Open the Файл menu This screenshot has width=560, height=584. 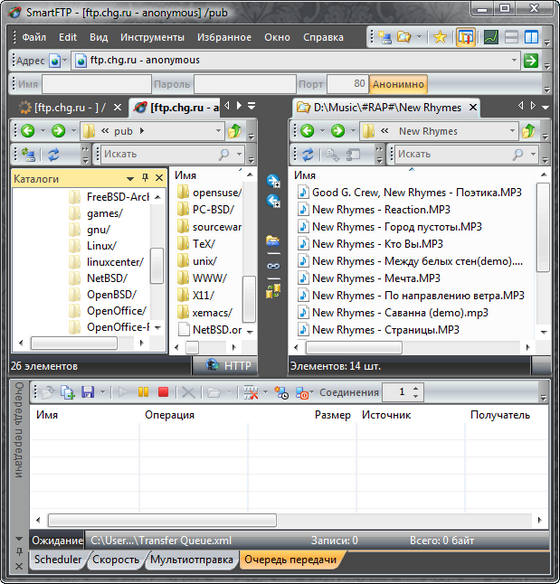point(34,37)
